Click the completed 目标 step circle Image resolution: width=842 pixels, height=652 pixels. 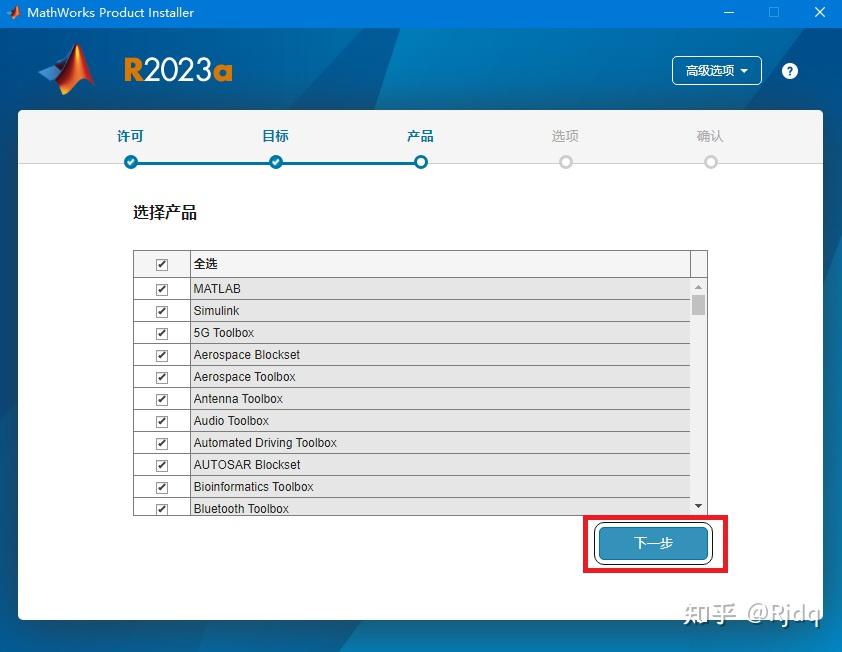pos(275,161)
